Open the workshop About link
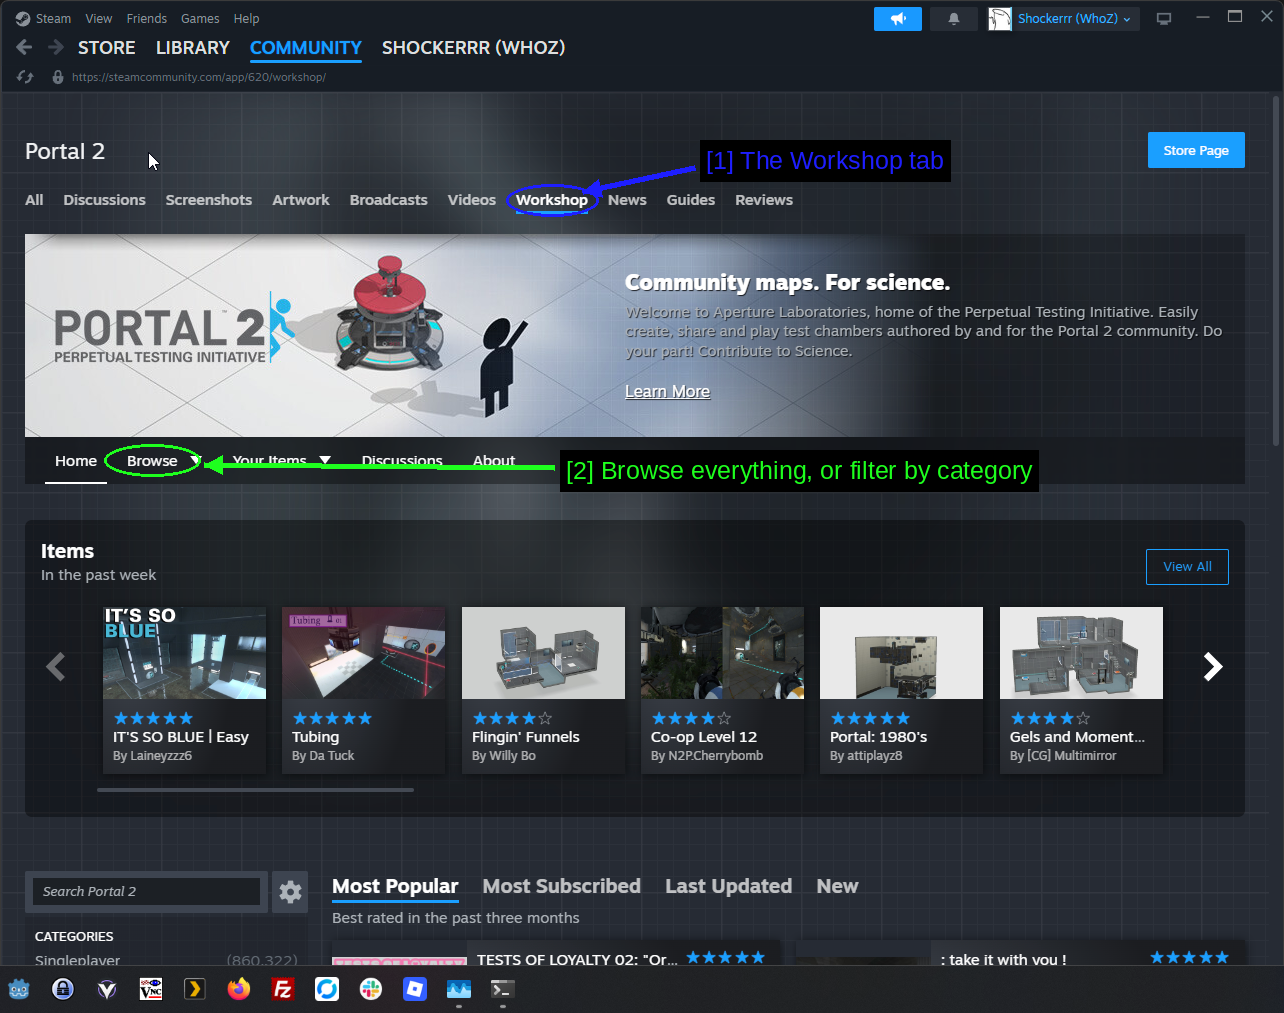Viewport: 1284px width, 1013px height. (x=494, y=461)
